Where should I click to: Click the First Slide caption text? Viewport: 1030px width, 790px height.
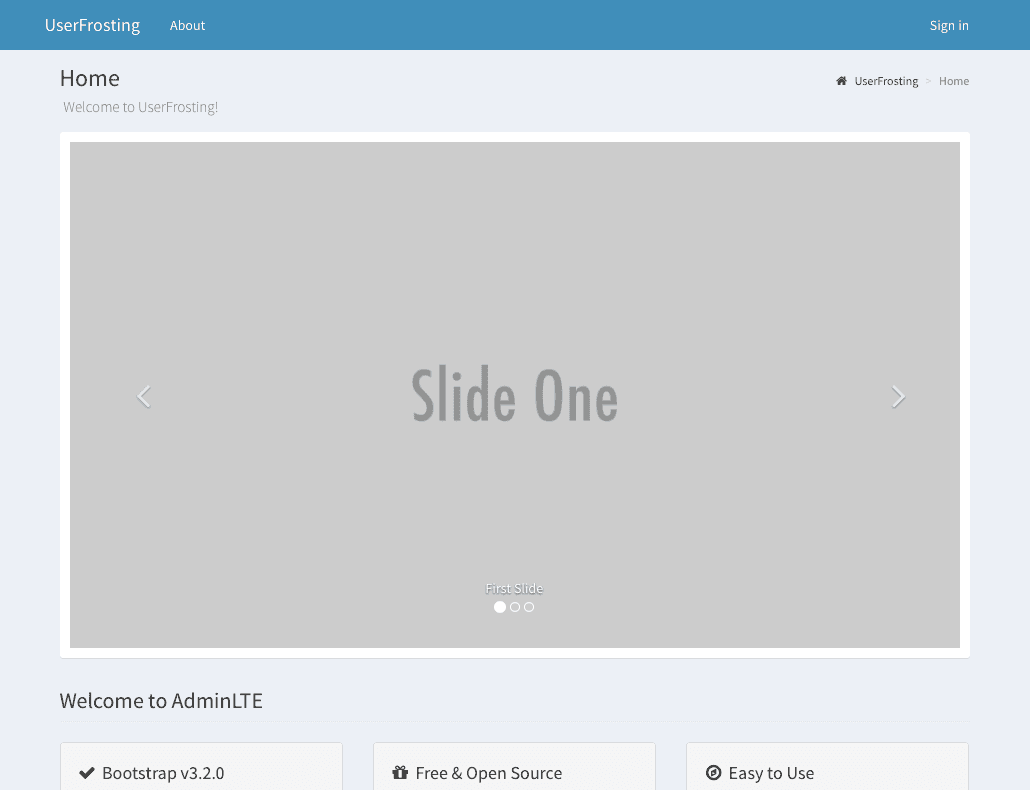pyautogui.click(x=514, y=589)
